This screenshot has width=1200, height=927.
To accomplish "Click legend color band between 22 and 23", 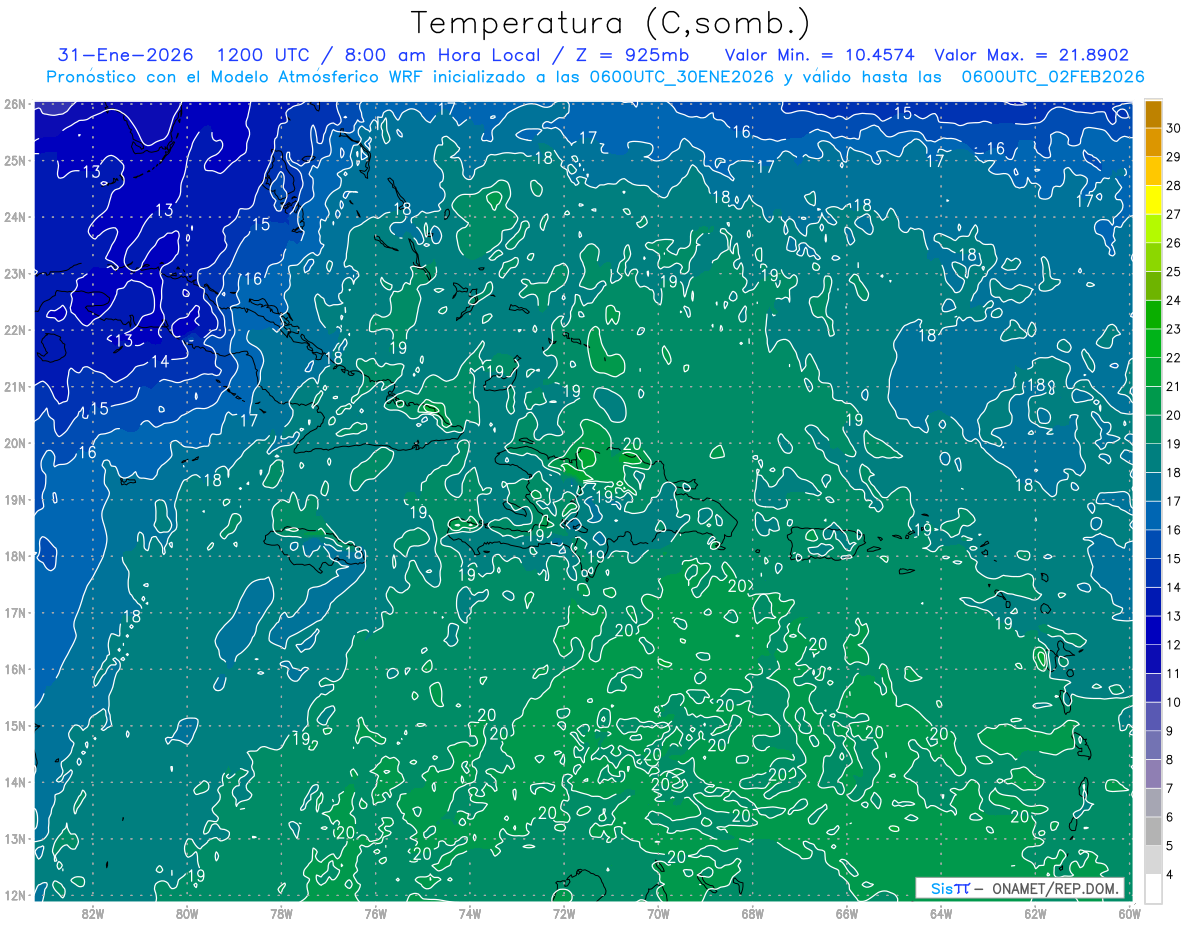I will (x=1153, y=343).
